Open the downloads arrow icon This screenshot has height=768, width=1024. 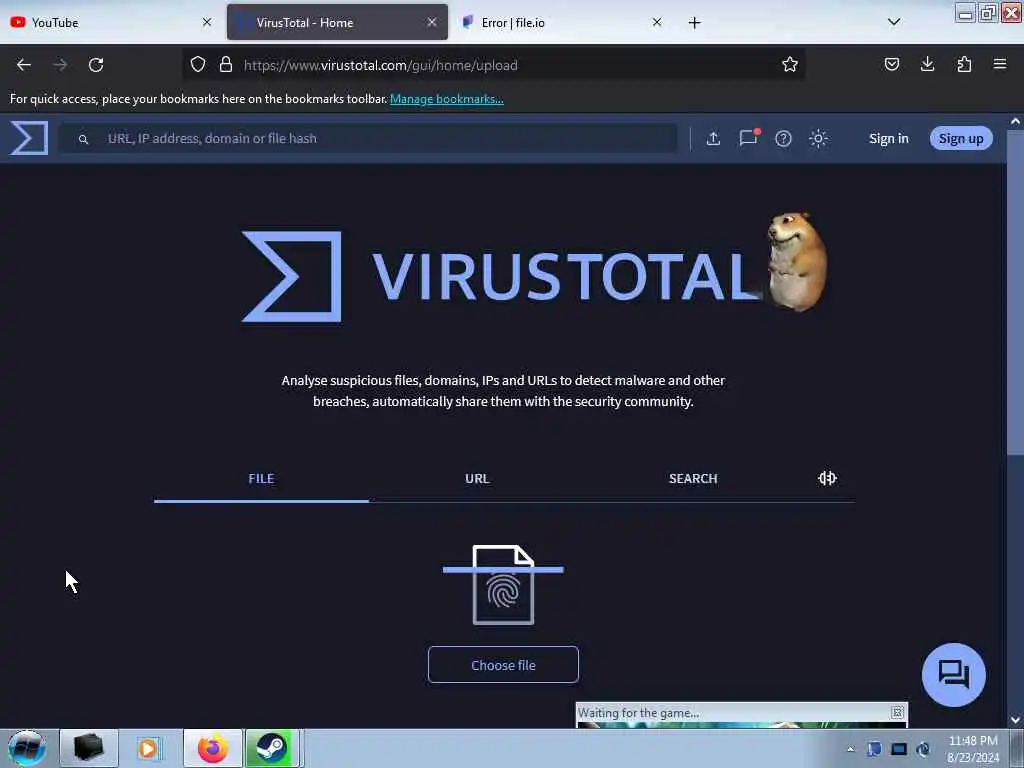[927, 64]
